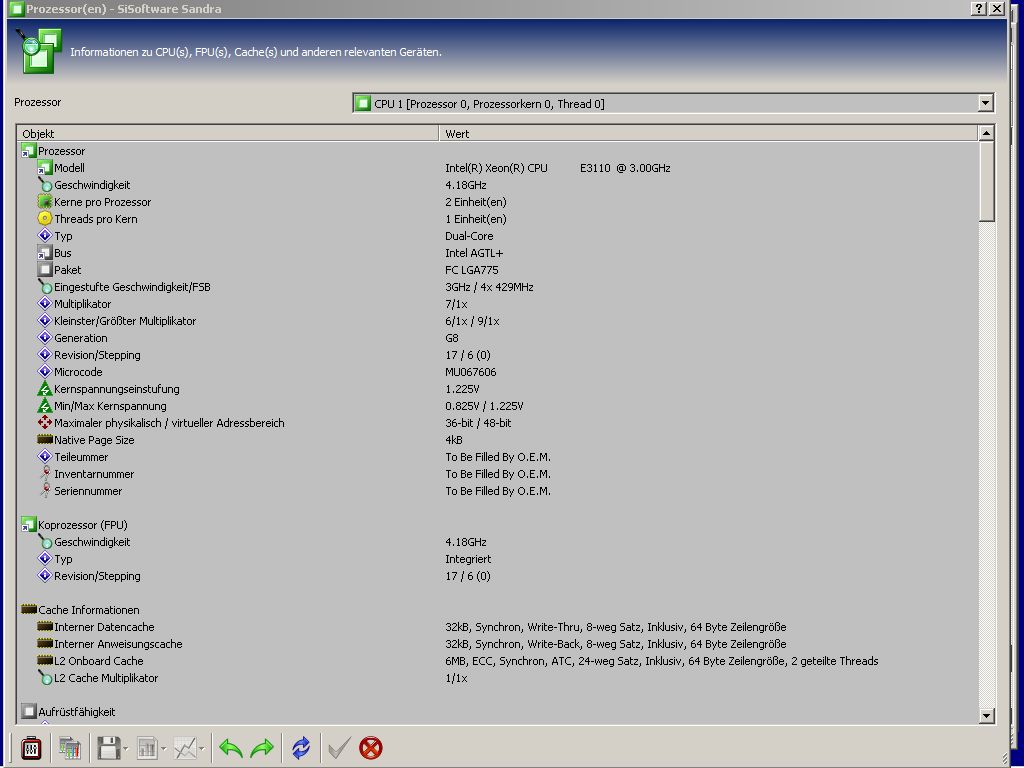The height and width of the screenshot is (768, 1024).
Task: Click the Wert column header
Action: [x=708, y=133]
